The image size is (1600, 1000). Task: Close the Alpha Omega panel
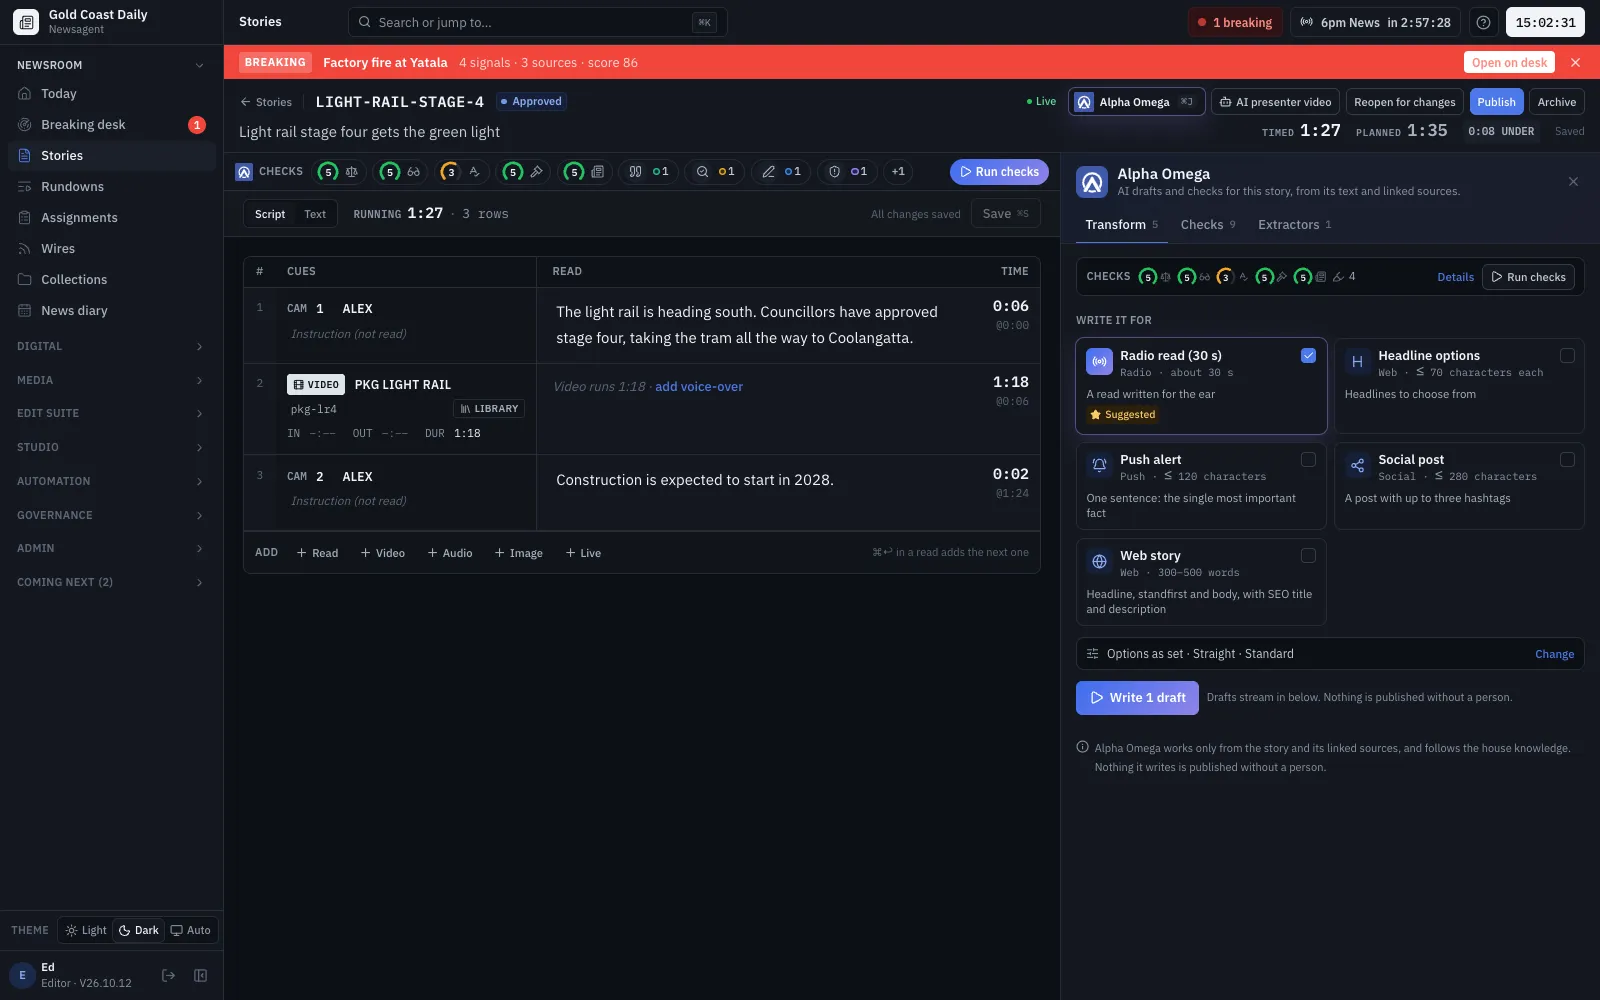click(x=1573, y=181)
